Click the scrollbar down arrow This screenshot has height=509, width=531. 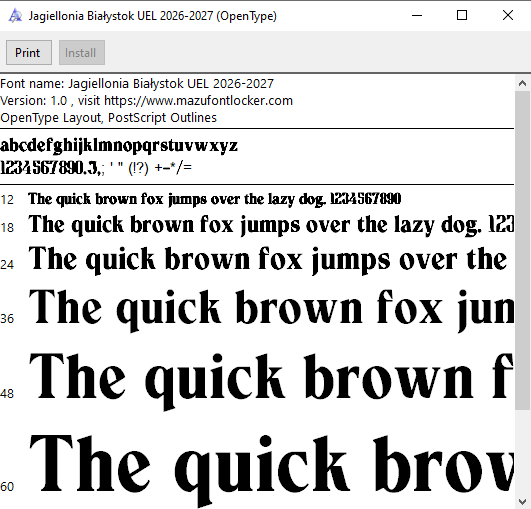522,501
